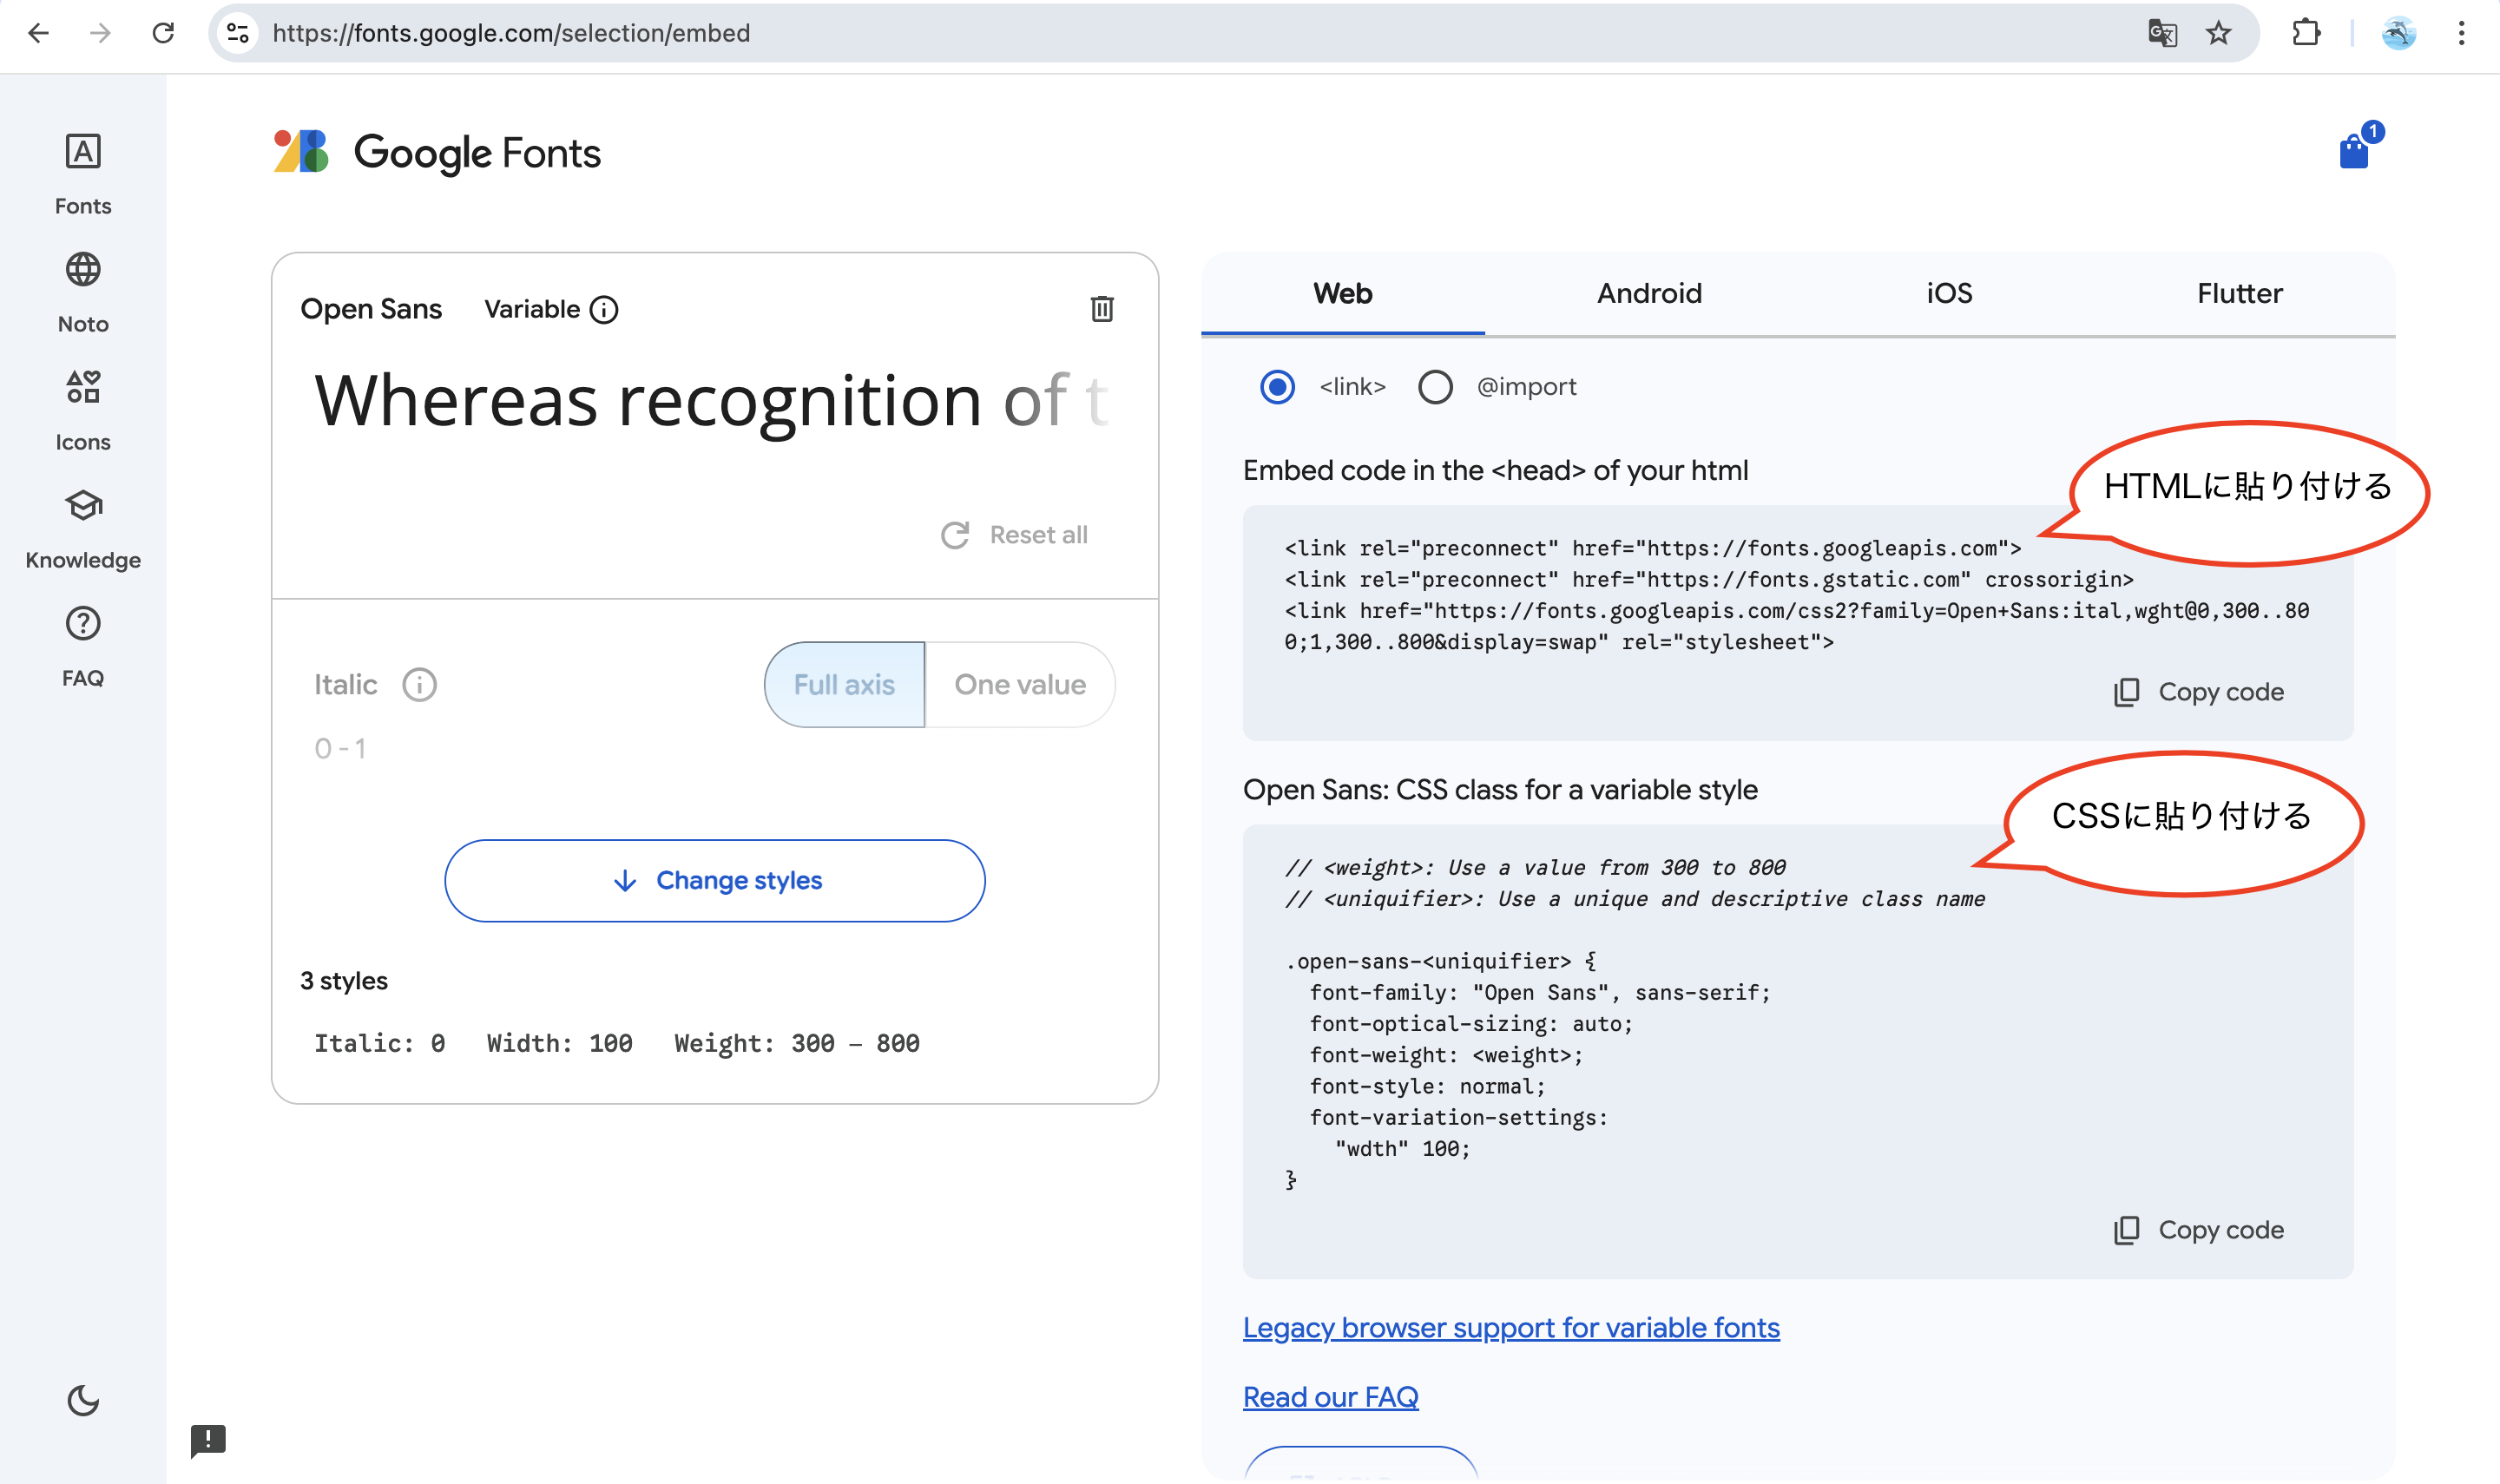Image resolution: width=2500 pixels, height=1484 pixels.
Task: Switch to the Flutter tab
Action: click(2239, 293)
